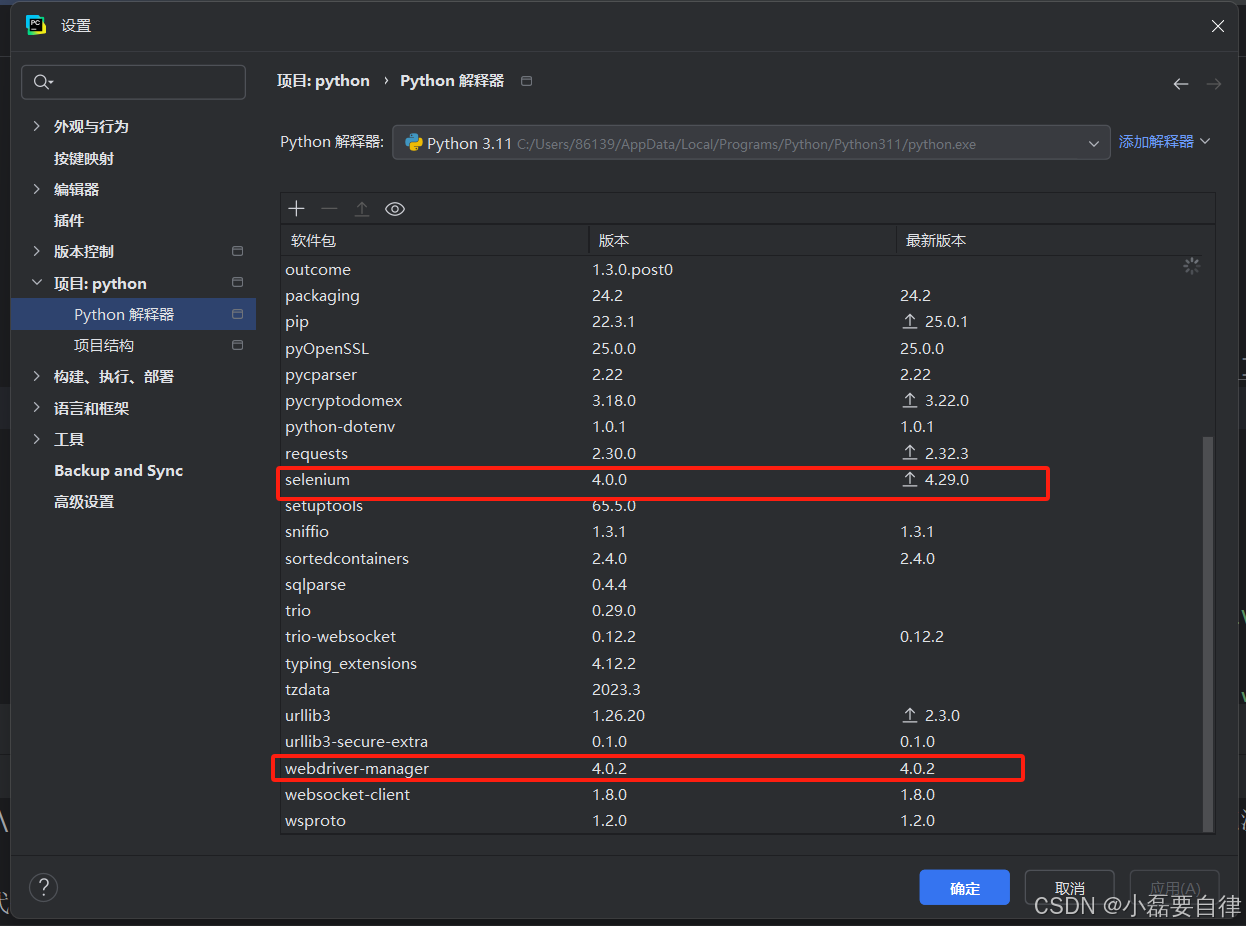Open the Python interpreter dropdown
Image resolution: width=1246 pixels, height=926 pixels.
tap(751, 143)
